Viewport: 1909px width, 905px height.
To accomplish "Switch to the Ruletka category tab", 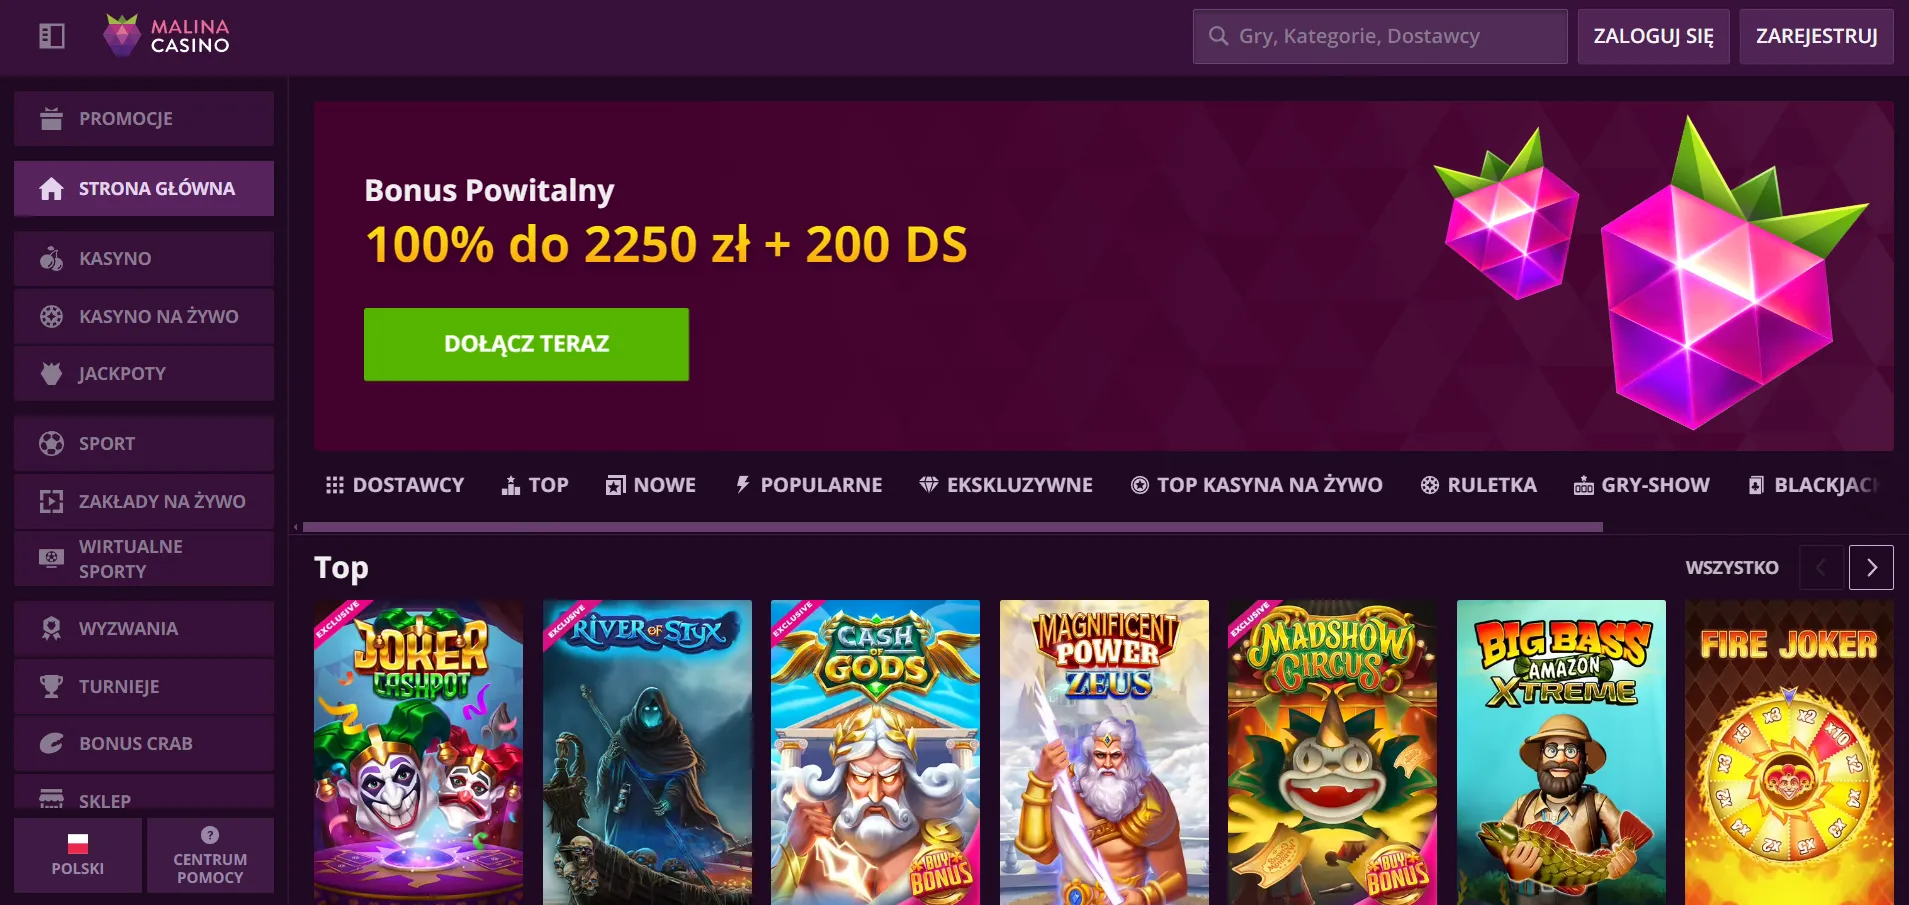I will [x=1478, y=485].
